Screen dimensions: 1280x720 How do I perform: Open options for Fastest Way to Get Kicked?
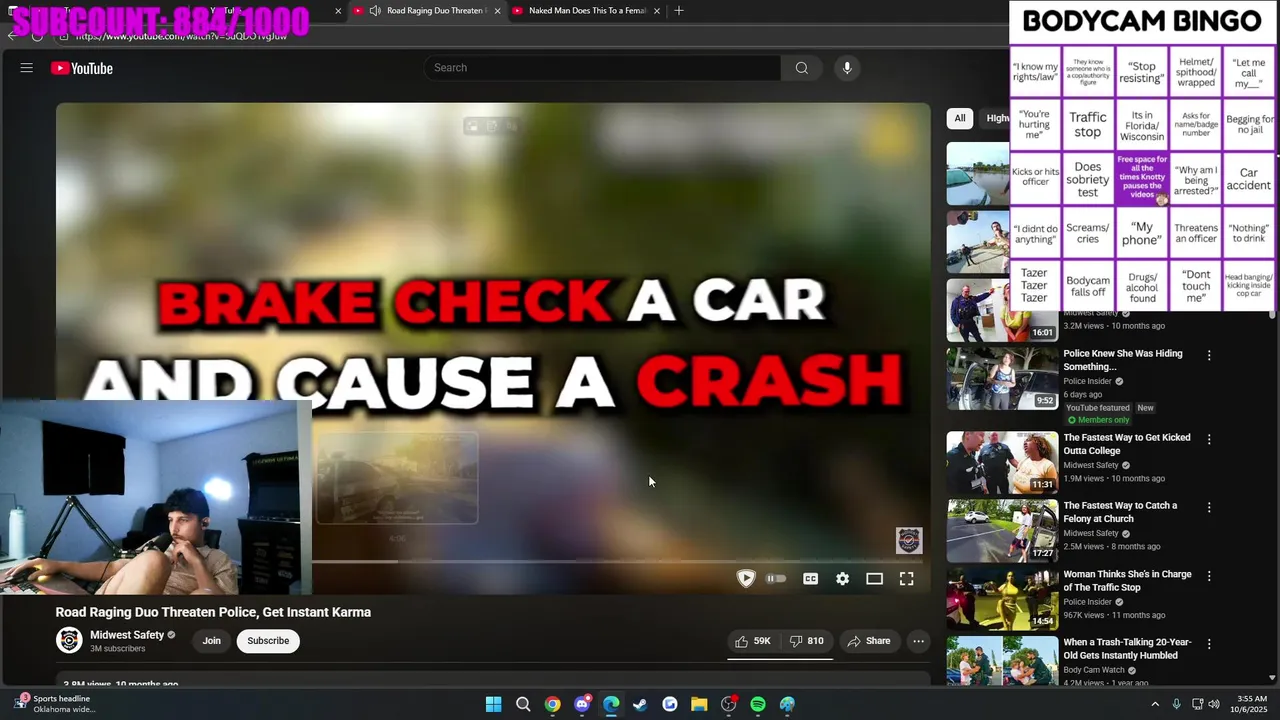pyautogui.click(x=1209, y=439)
